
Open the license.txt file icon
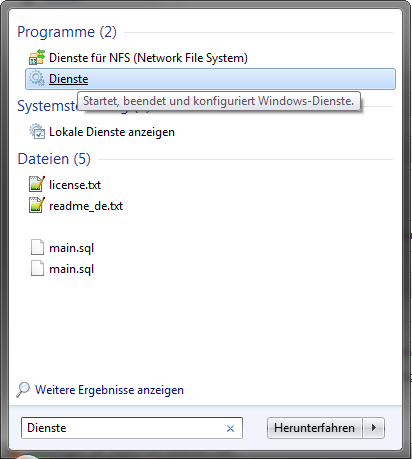click(37, 184)
